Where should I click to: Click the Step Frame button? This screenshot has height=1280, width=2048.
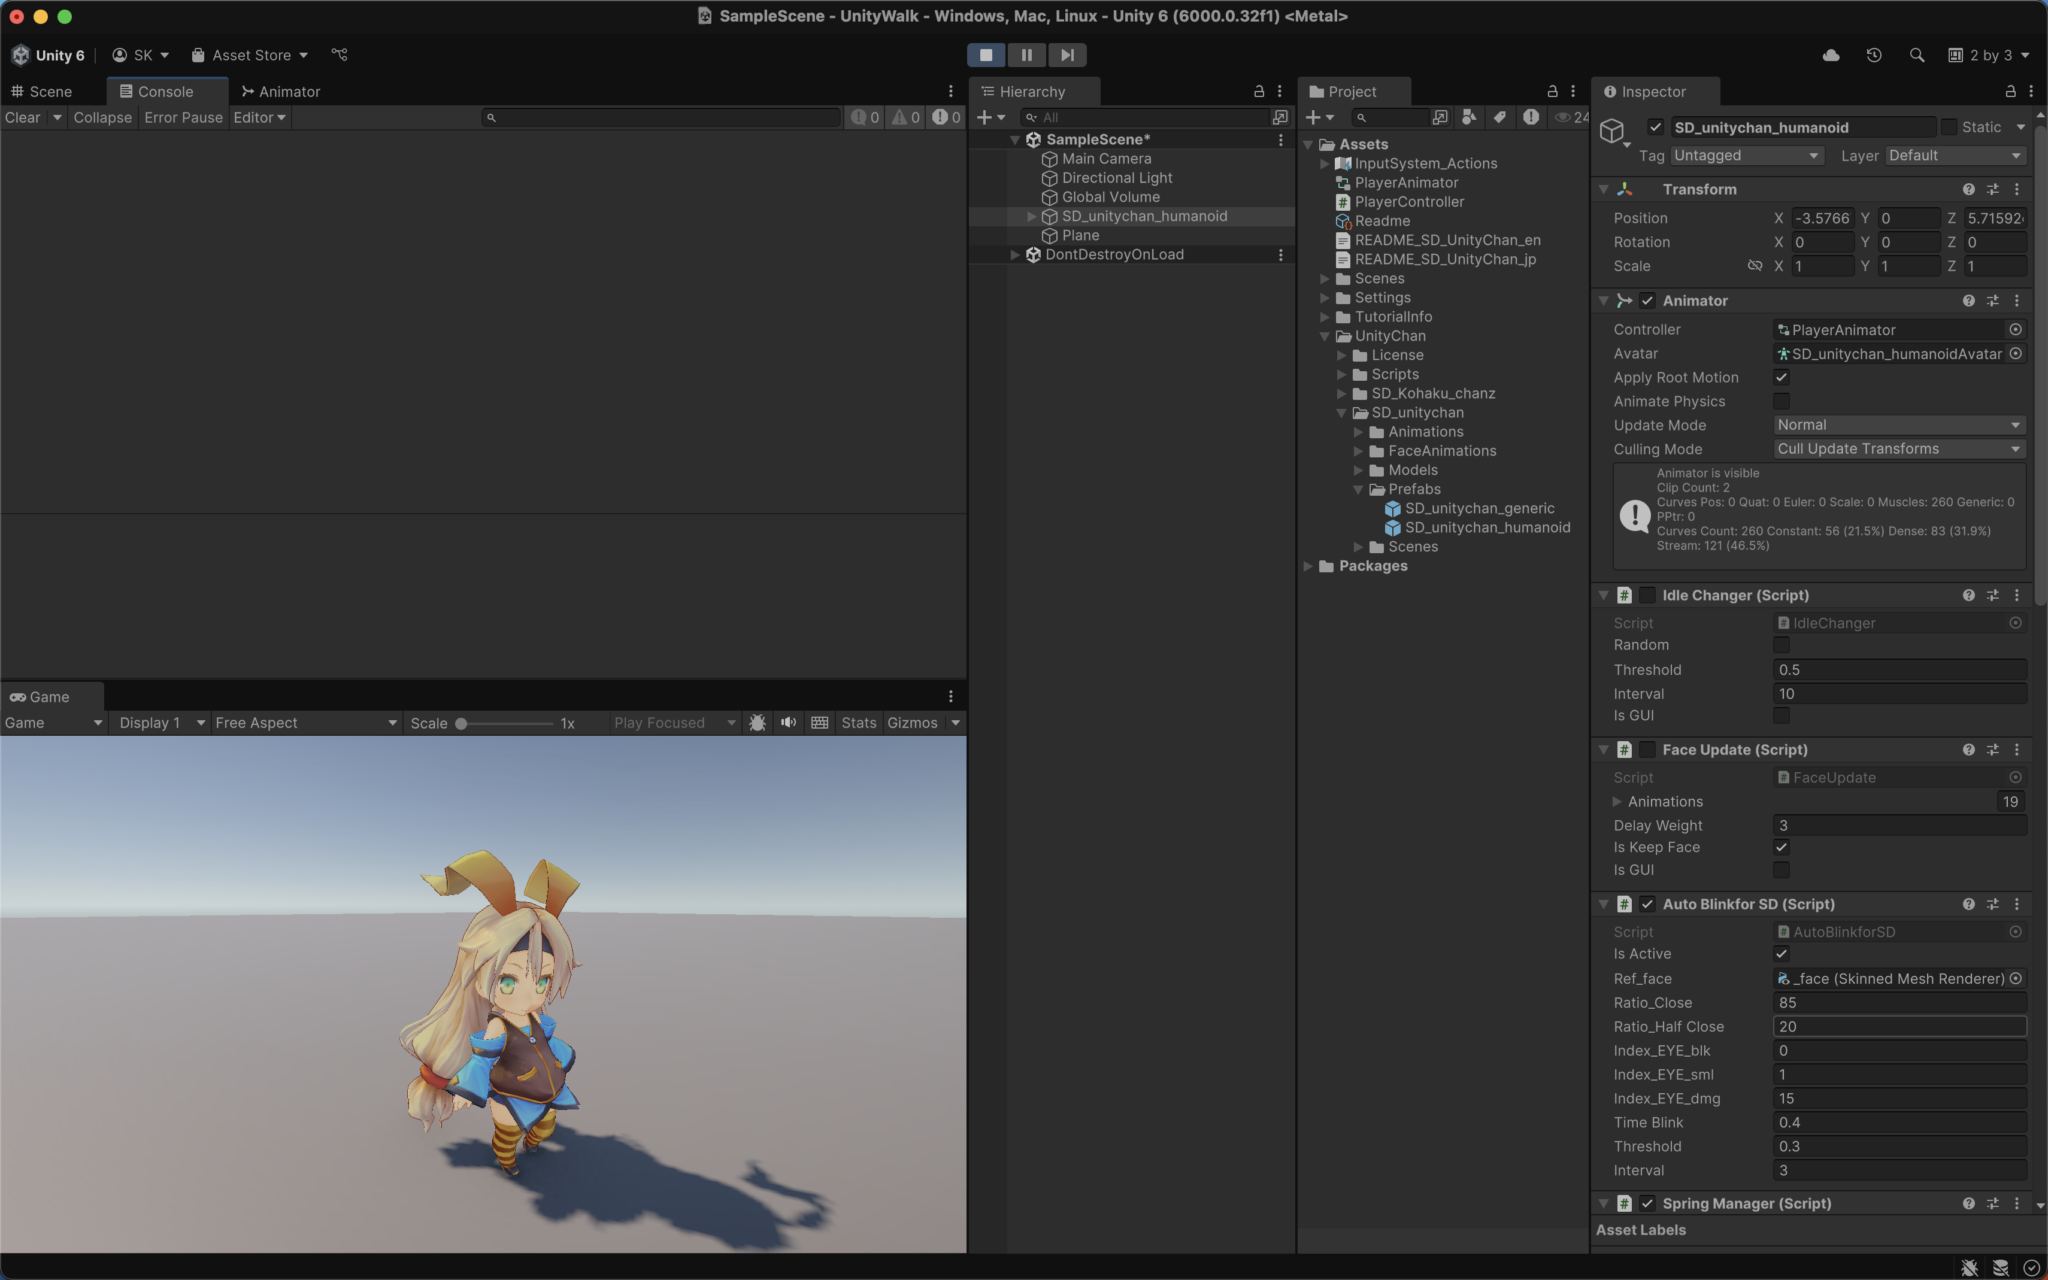point(1066,55)
